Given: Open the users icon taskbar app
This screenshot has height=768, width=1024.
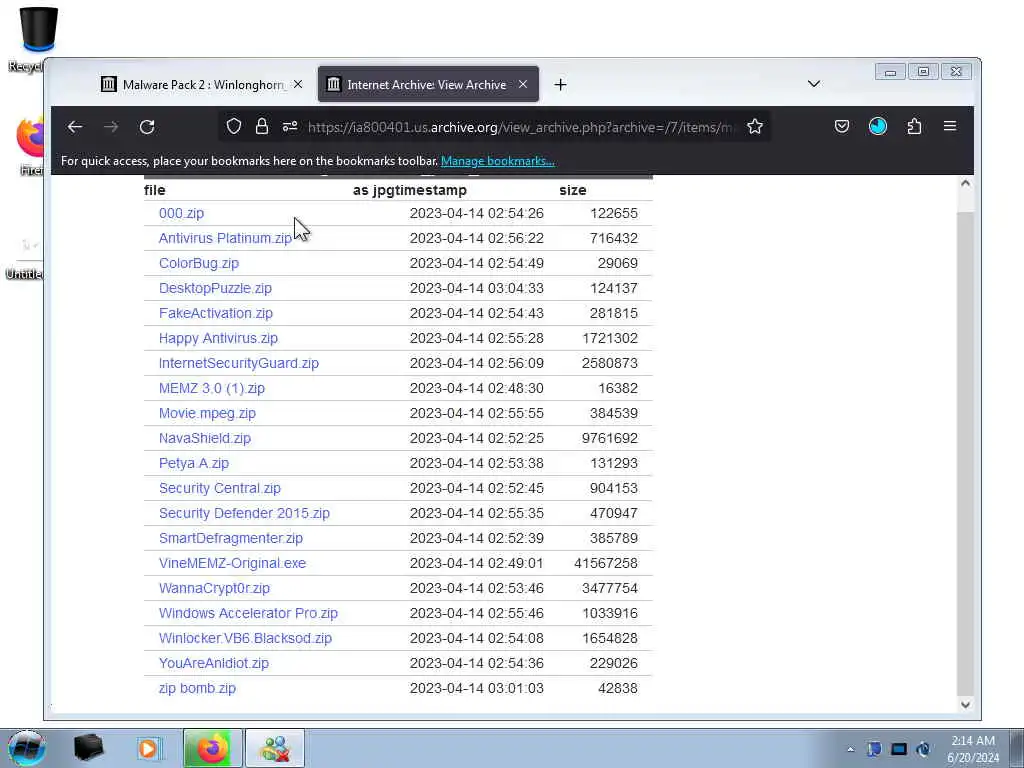Looking at the screenshot, I should [275, 748].
